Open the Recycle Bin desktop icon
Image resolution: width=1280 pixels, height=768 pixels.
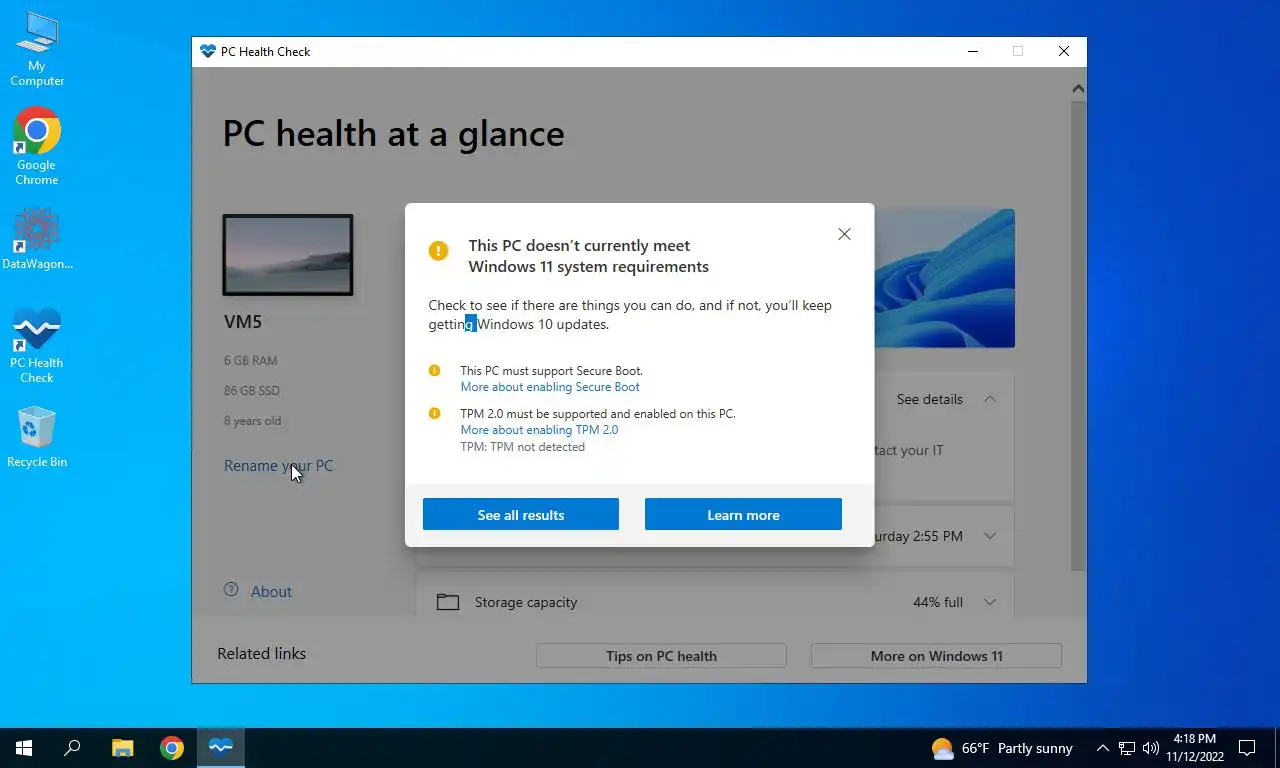[x=37, y=437]
